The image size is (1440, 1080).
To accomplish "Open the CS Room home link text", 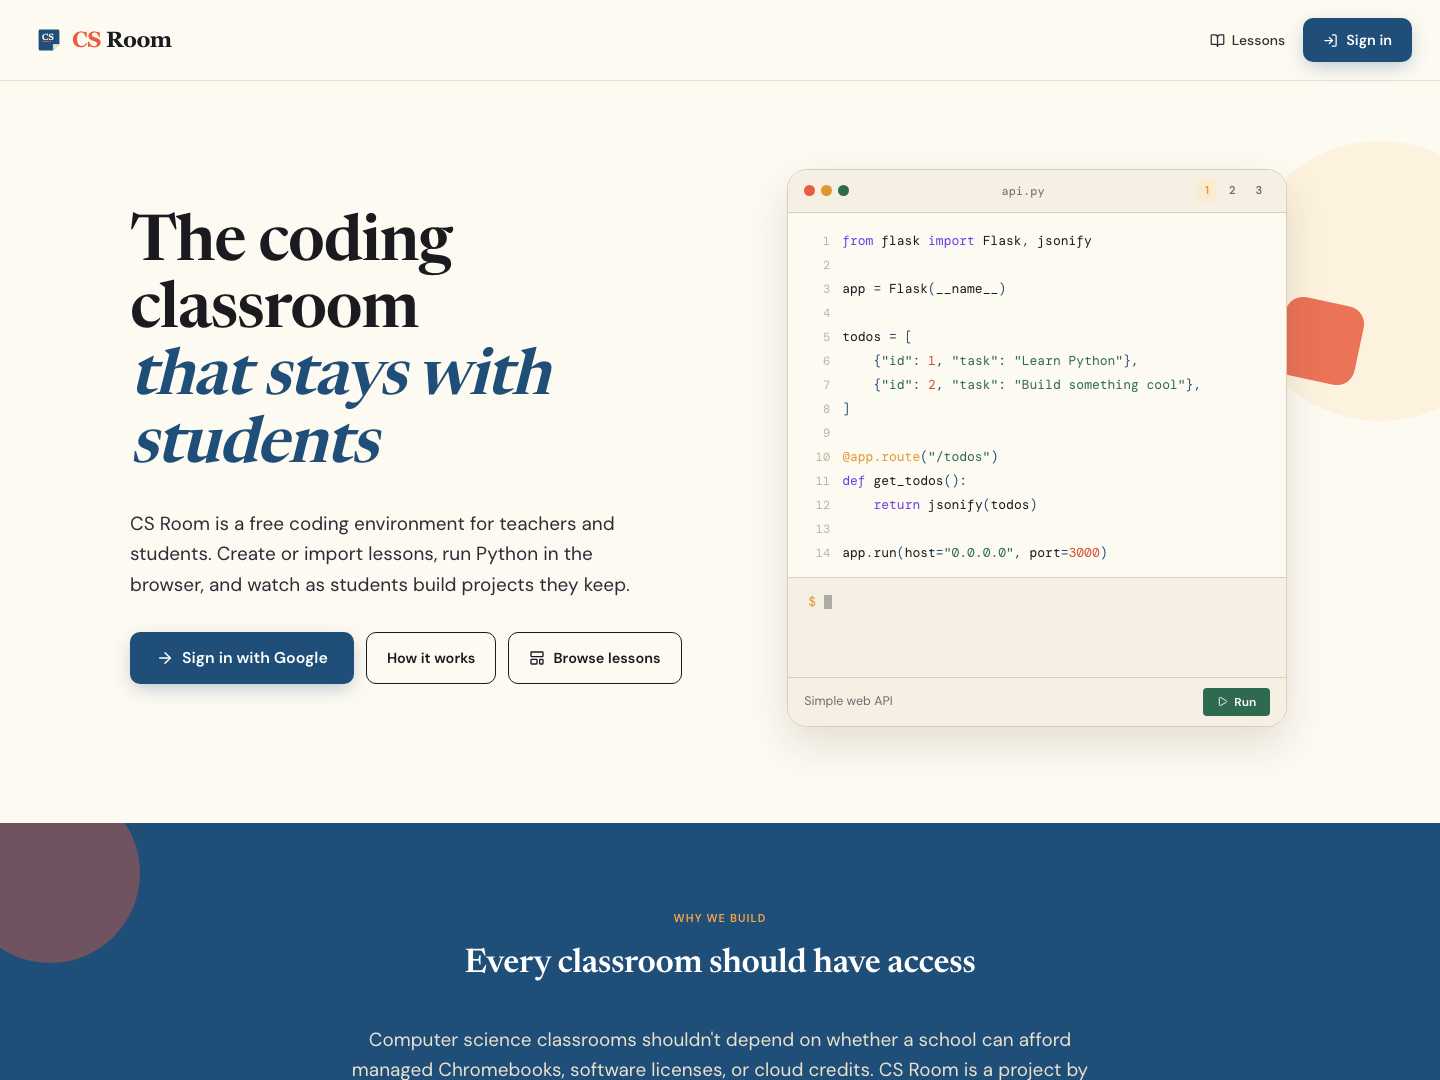I will [x=122, y=40].
